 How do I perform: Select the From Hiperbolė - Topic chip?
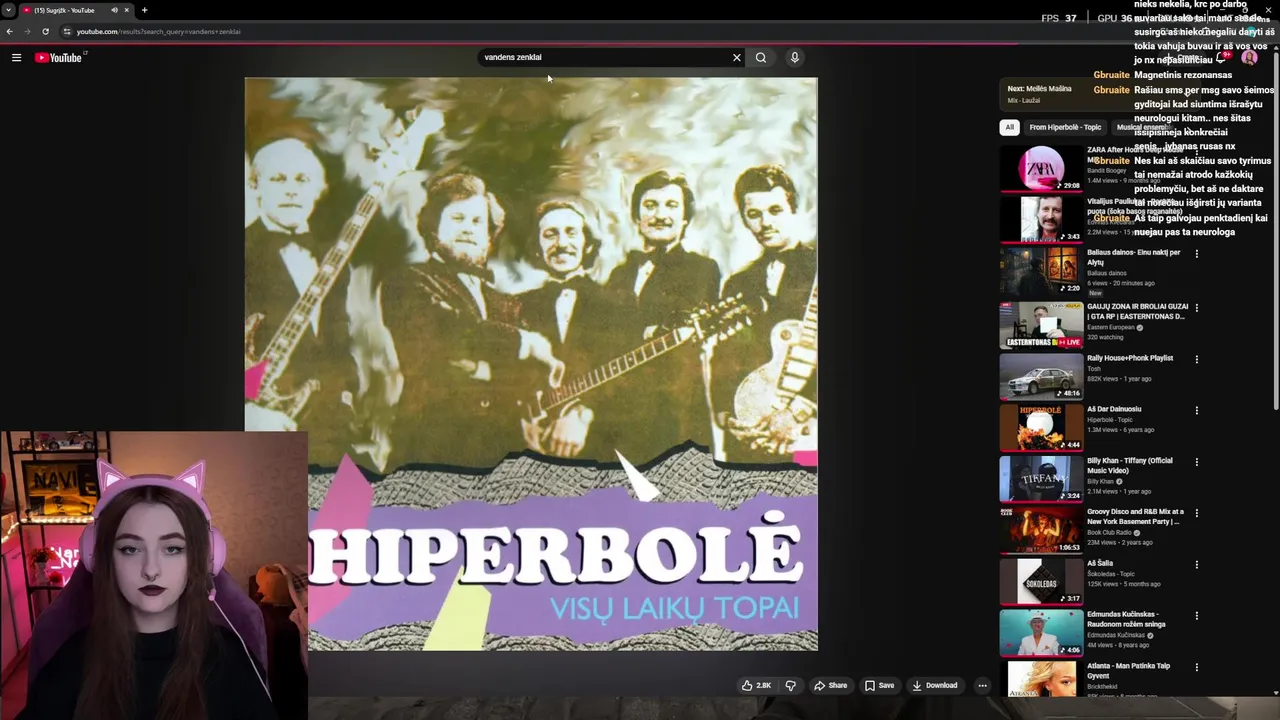[1065, 127]
